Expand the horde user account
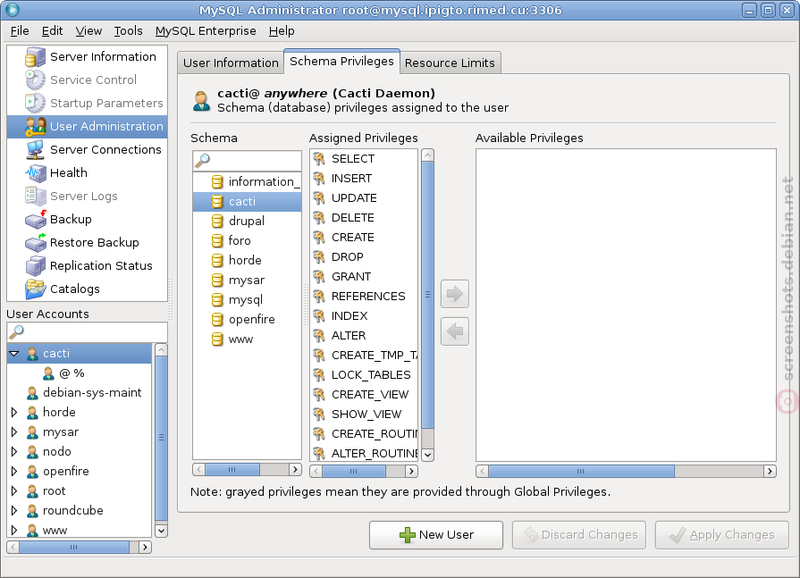This screenshot has height=578, width=800. [14, 412]
